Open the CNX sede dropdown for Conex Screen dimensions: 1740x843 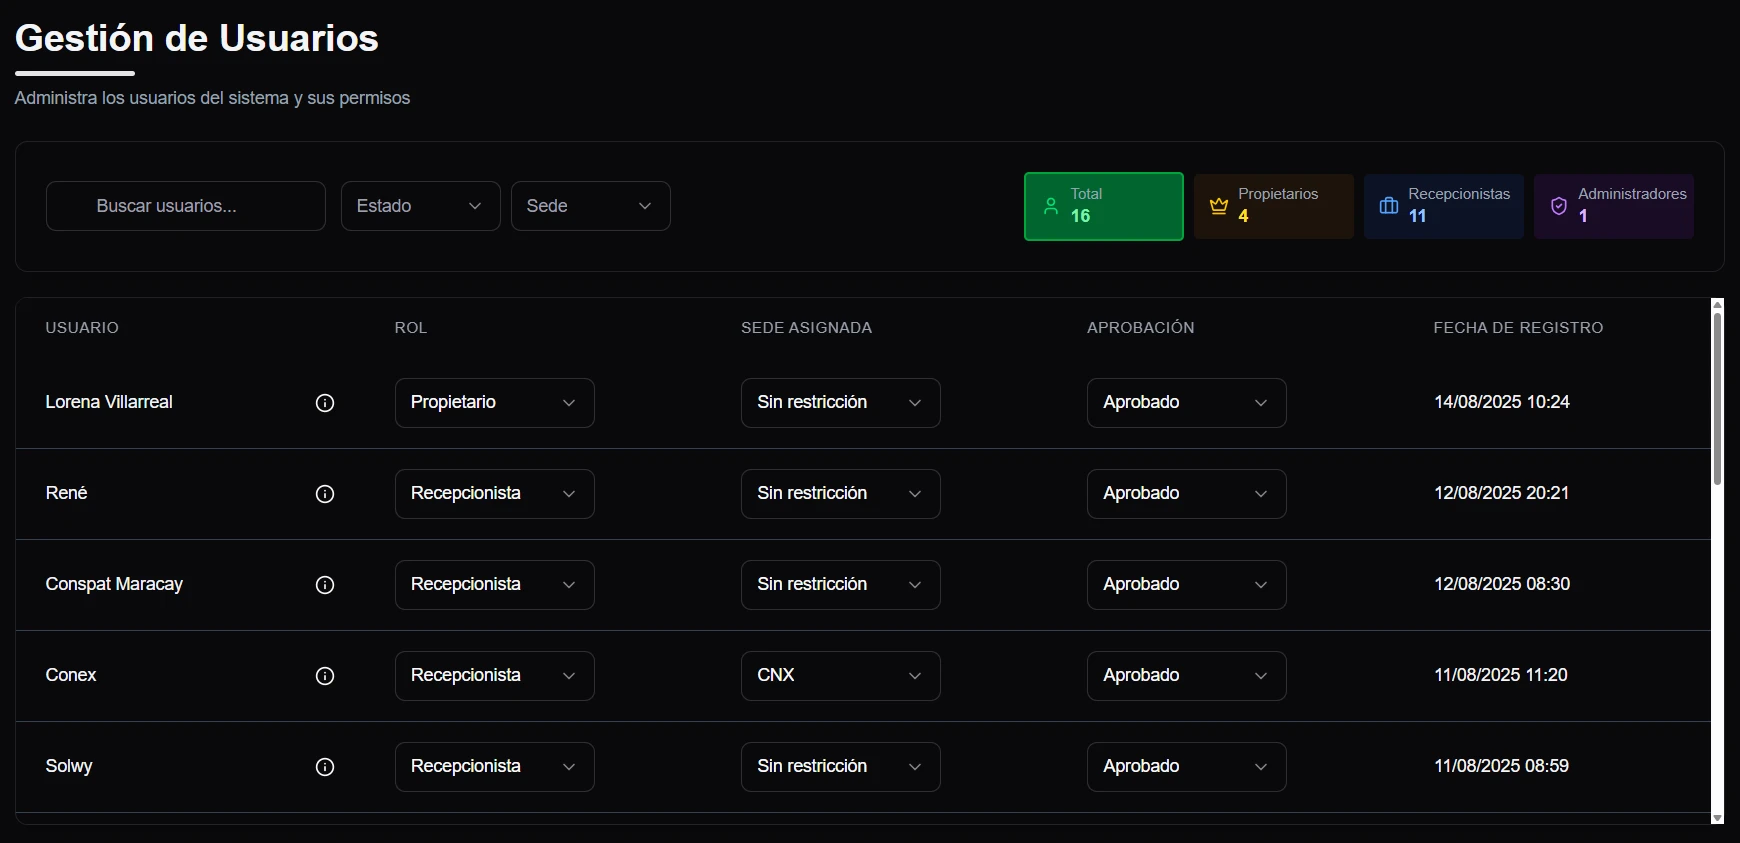tap(840, 676)
